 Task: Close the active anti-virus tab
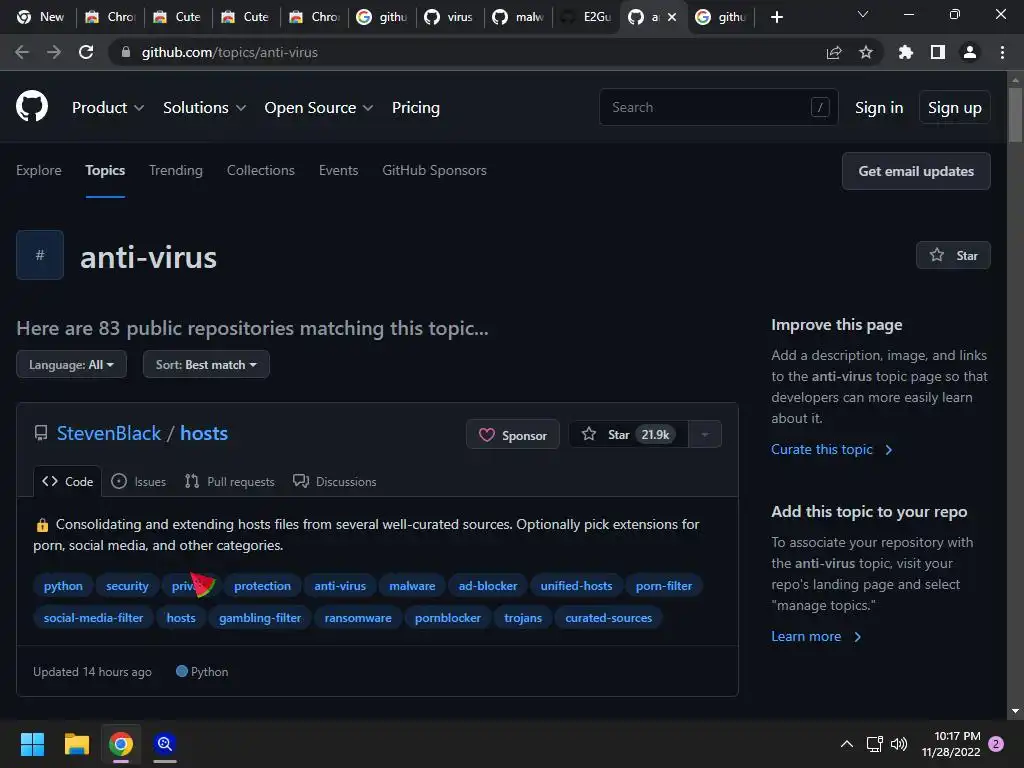tap(672, 17)
